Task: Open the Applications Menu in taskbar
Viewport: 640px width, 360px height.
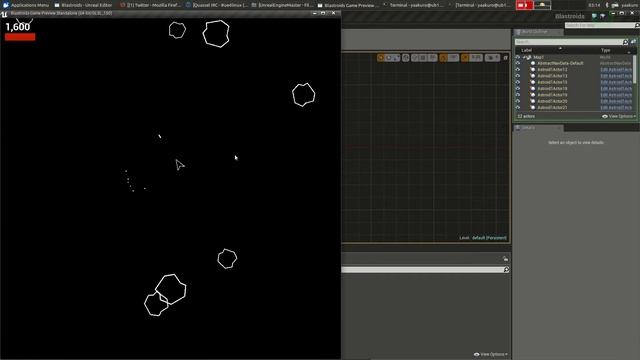Action: coord(25,5)
